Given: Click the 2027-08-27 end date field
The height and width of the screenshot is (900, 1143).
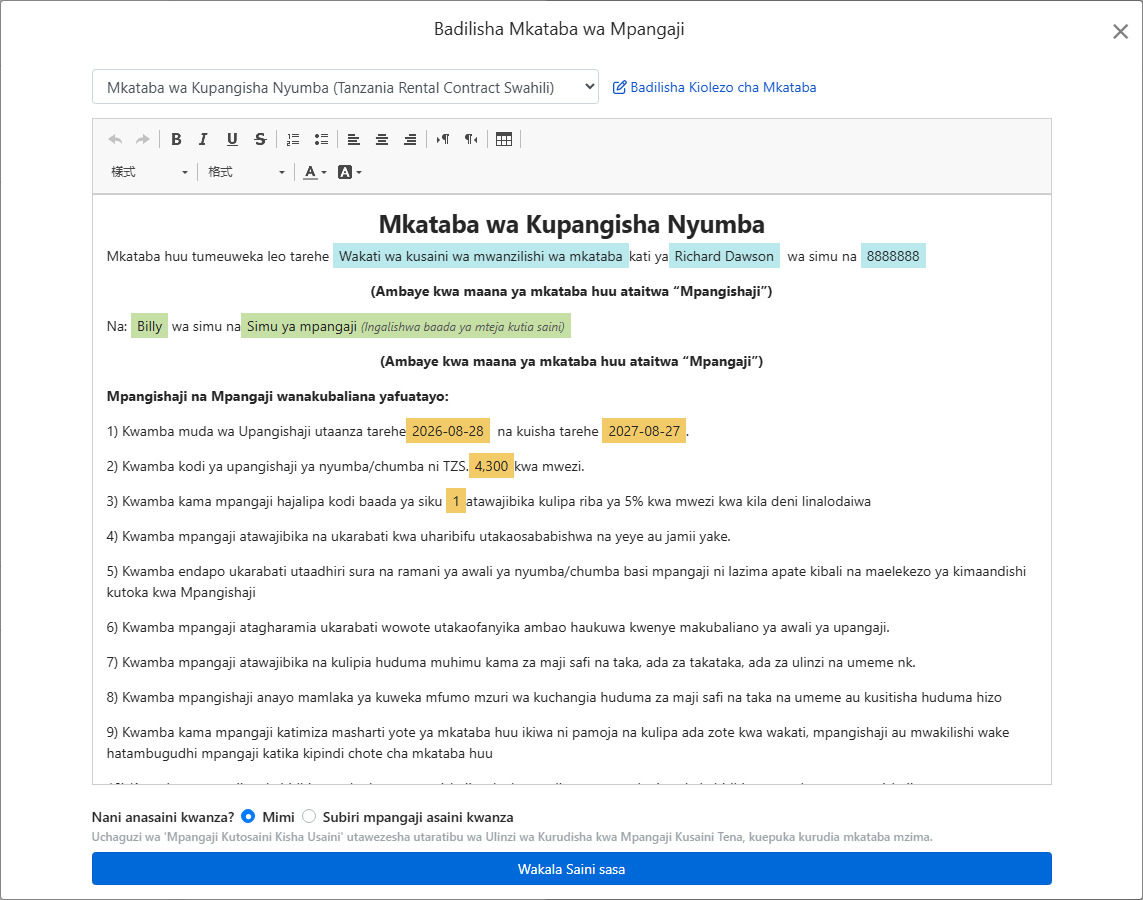Looking at the screenshot, I should (x=644, y=431).
